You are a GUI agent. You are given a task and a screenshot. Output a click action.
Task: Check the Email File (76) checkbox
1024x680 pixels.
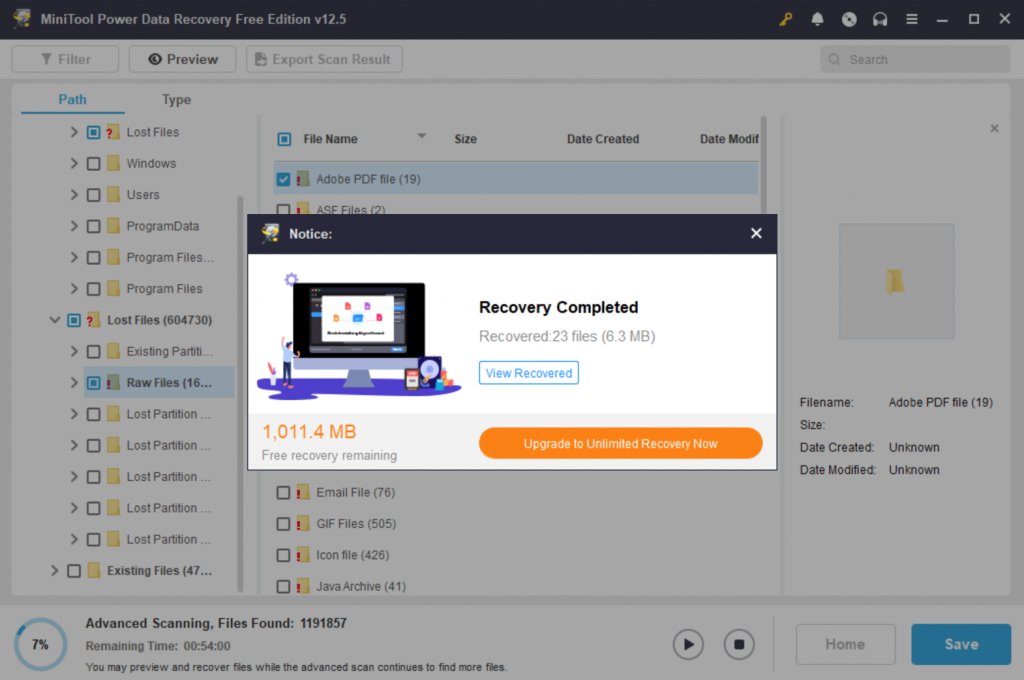pos(283,492)
